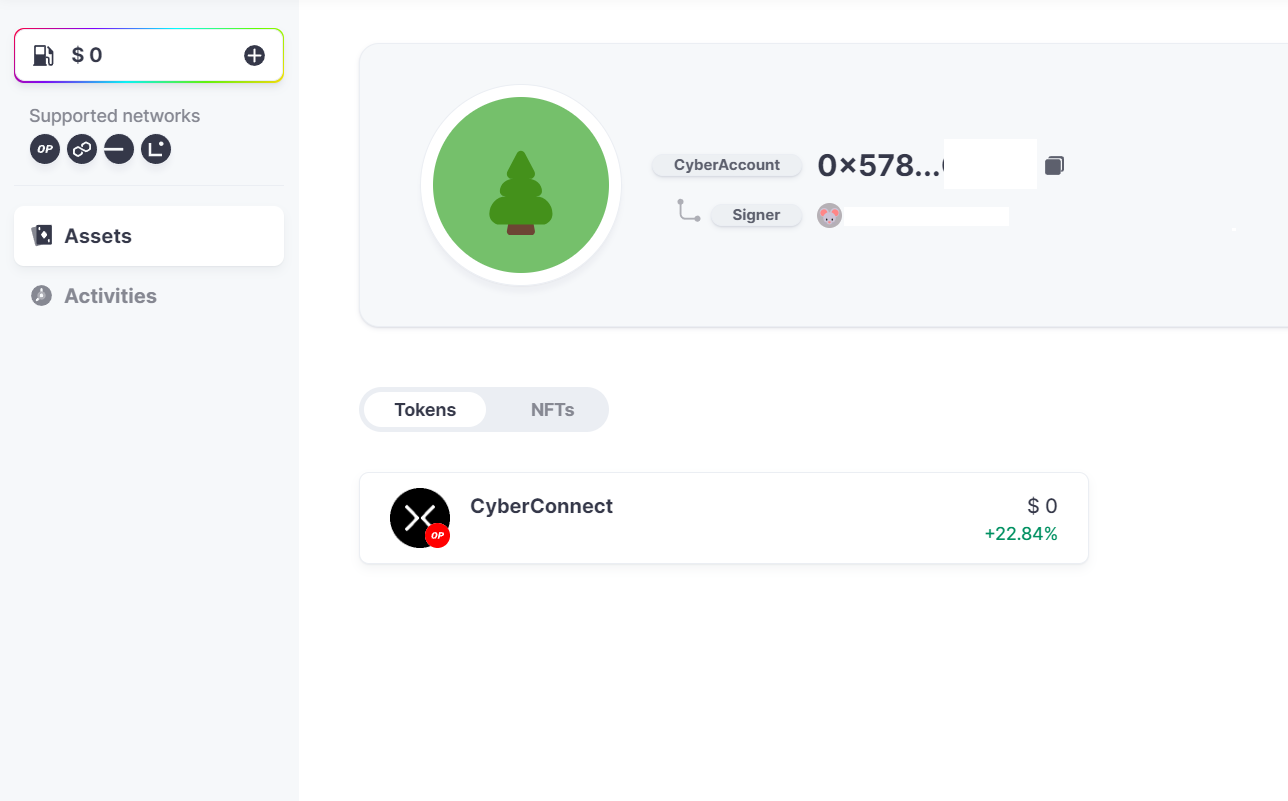The image size is (1288, 801).
Task: Select the Linea network icon
Action: (156, 150)
